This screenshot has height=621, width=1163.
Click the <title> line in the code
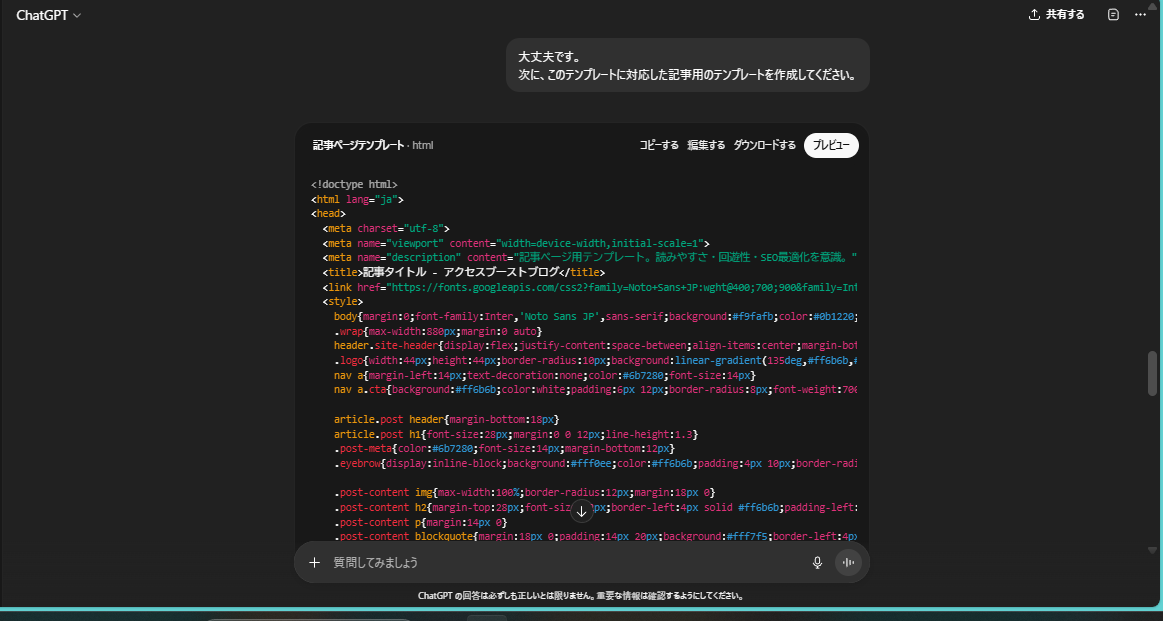(463, 271)
